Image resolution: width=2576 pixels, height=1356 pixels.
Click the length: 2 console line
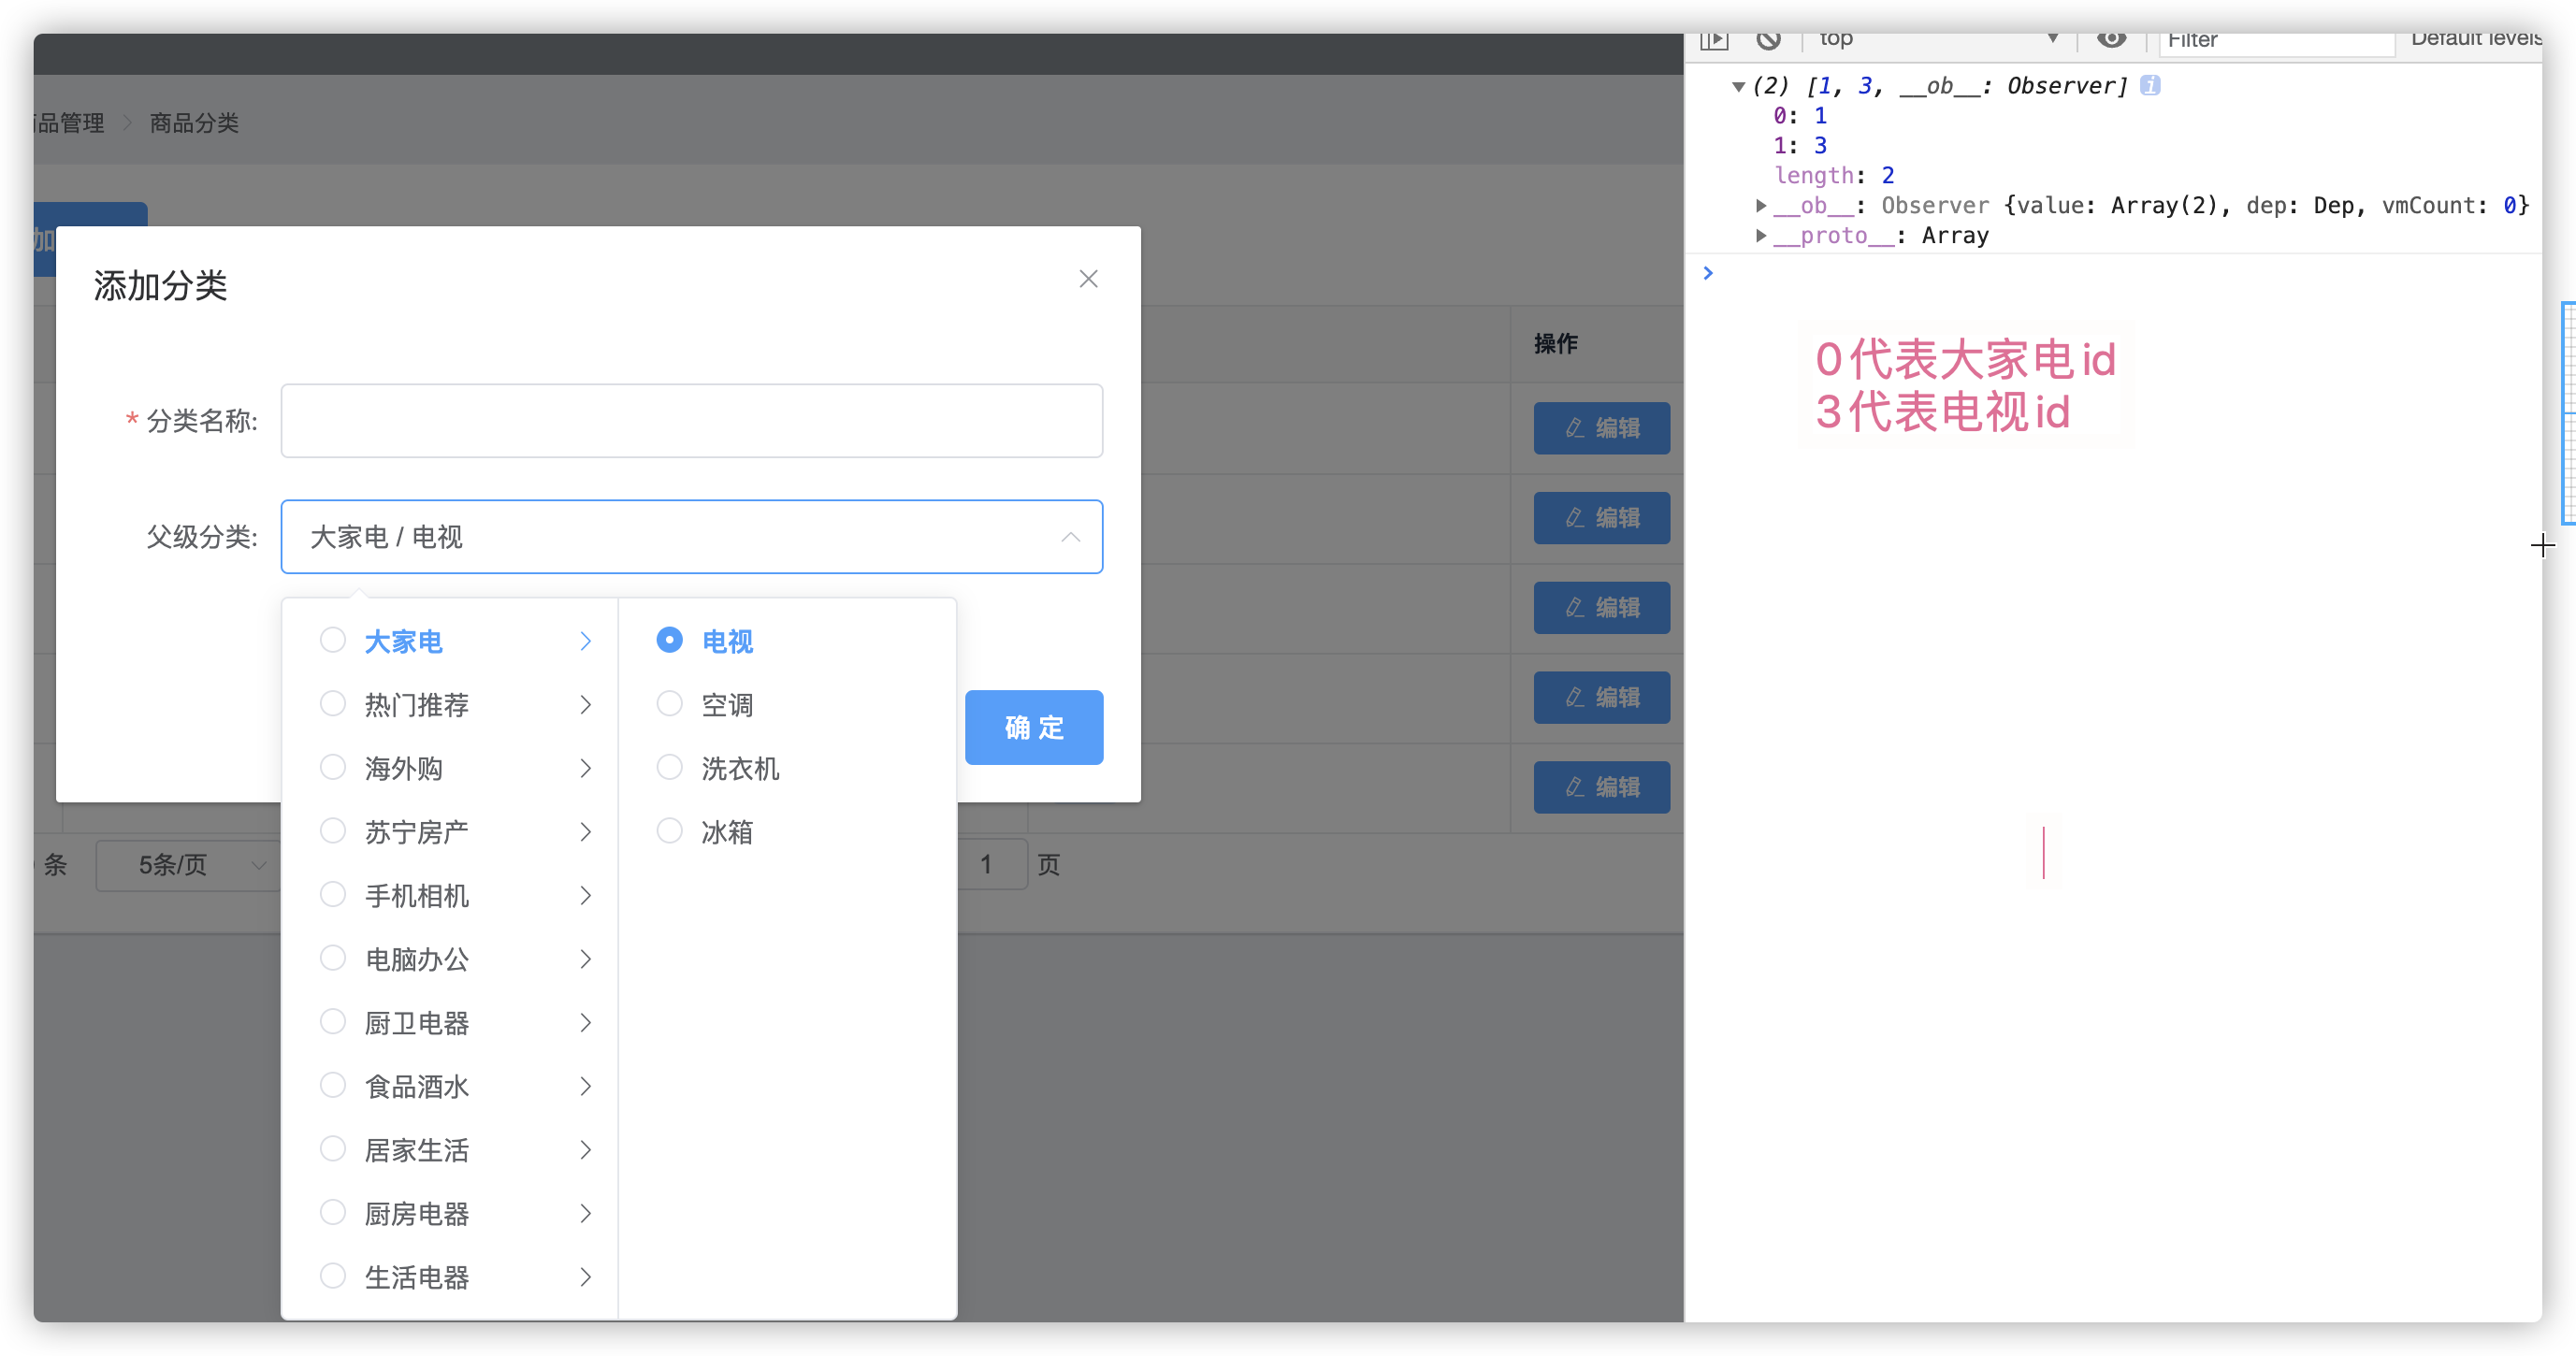point(1834,176)
